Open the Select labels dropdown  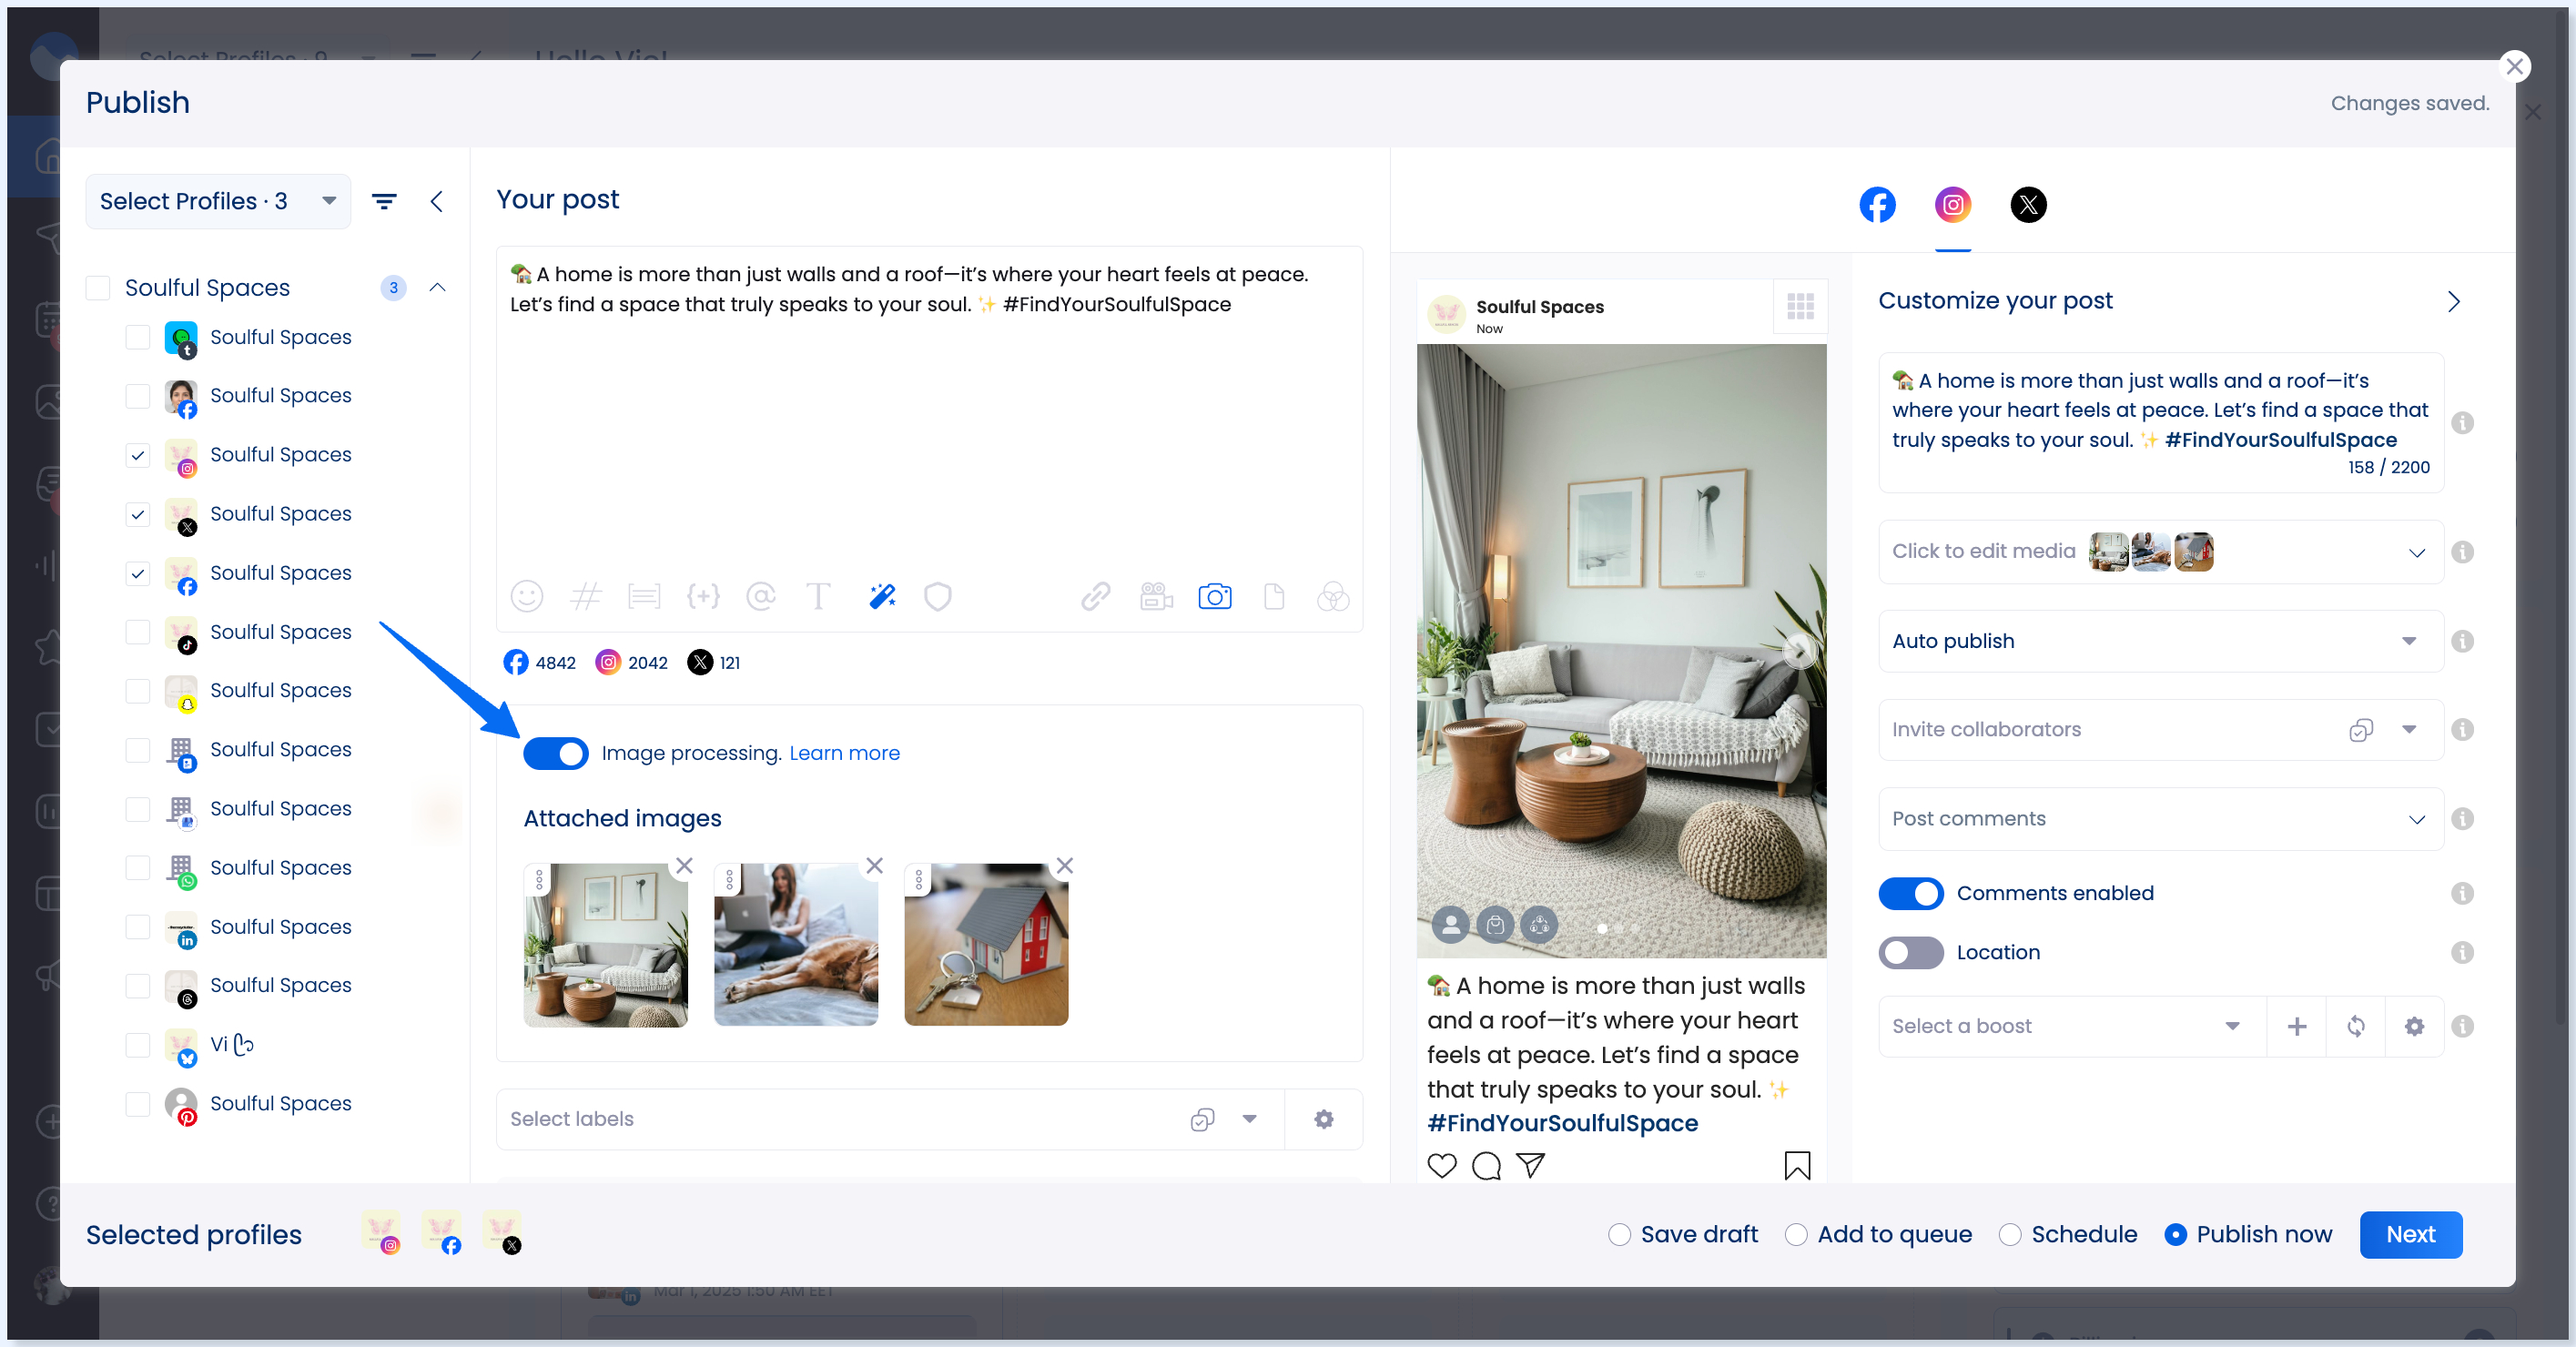pyautogui.click(x=1249, y=1119)
